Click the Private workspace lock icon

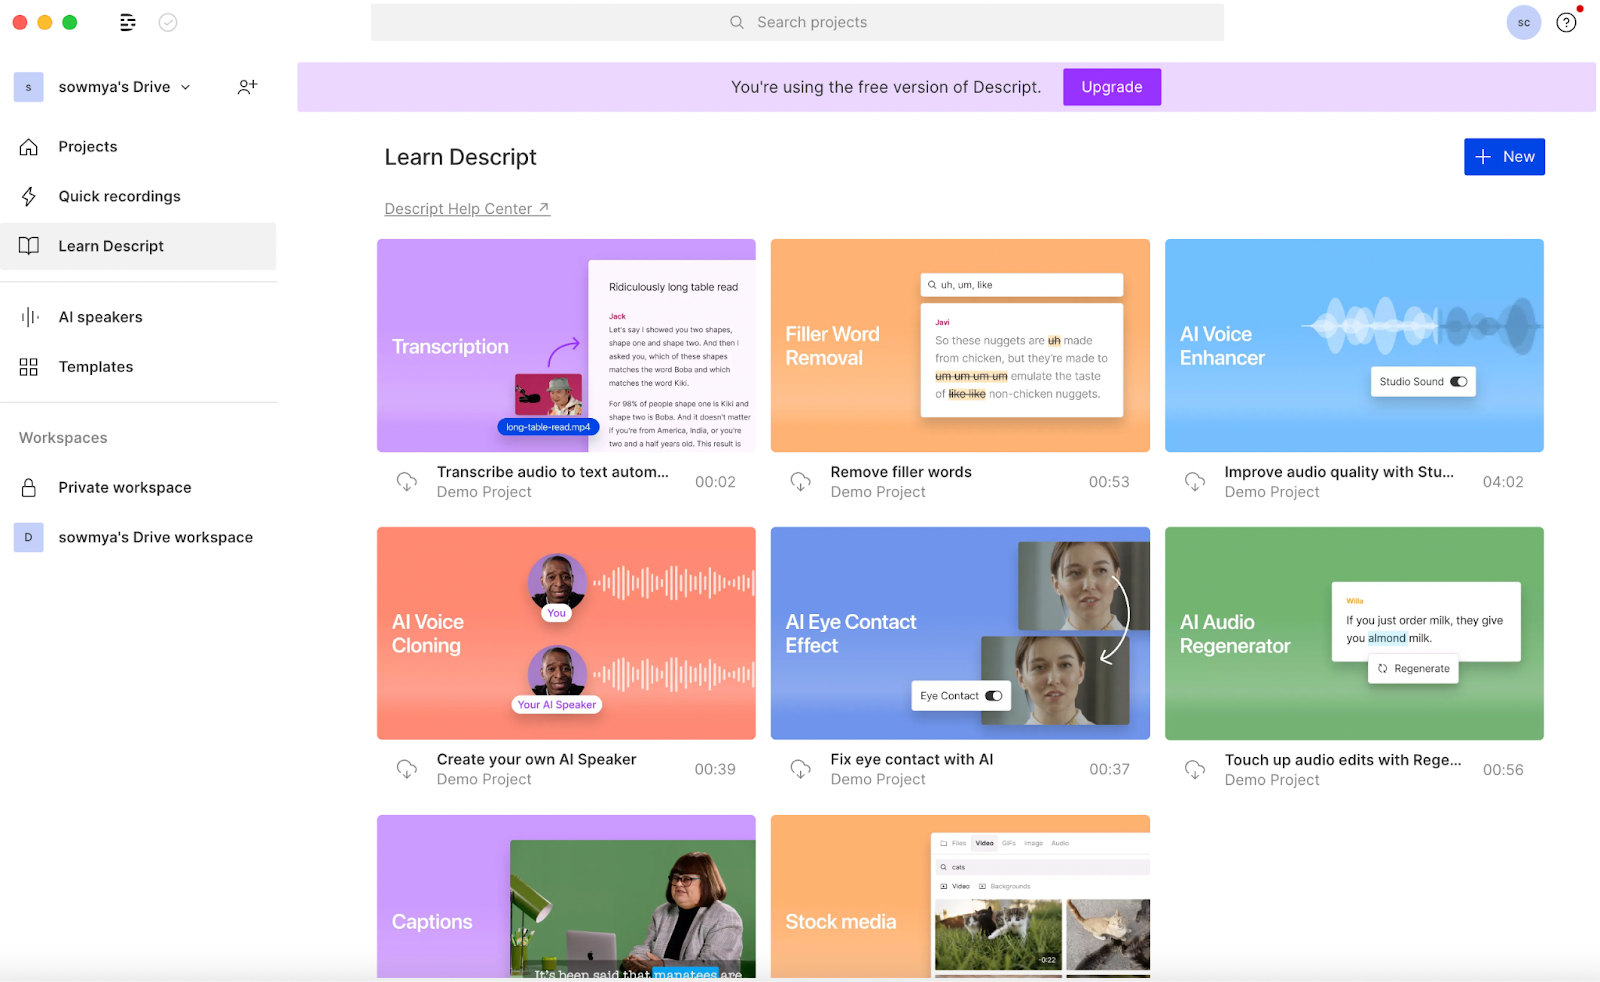[x=29, y=488]
